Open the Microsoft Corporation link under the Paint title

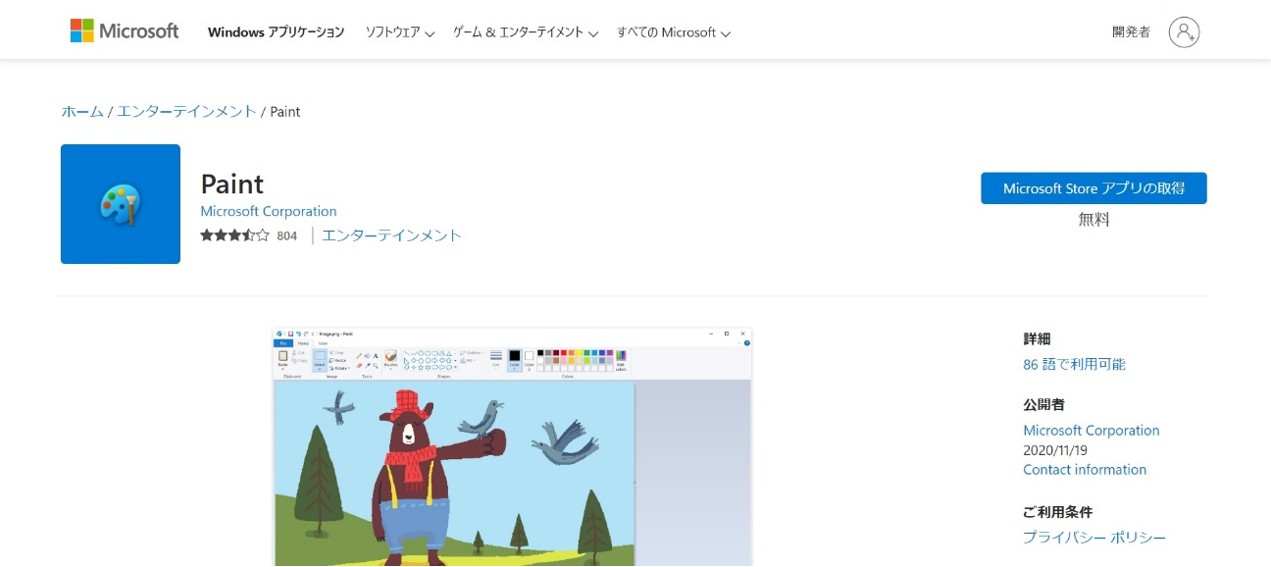(268, 211)
